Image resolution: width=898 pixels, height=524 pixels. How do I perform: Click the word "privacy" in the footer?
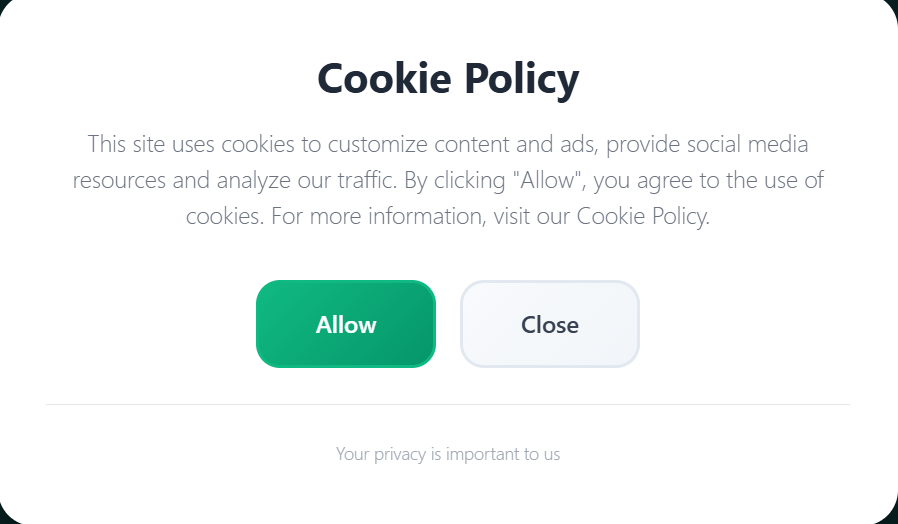400,454
